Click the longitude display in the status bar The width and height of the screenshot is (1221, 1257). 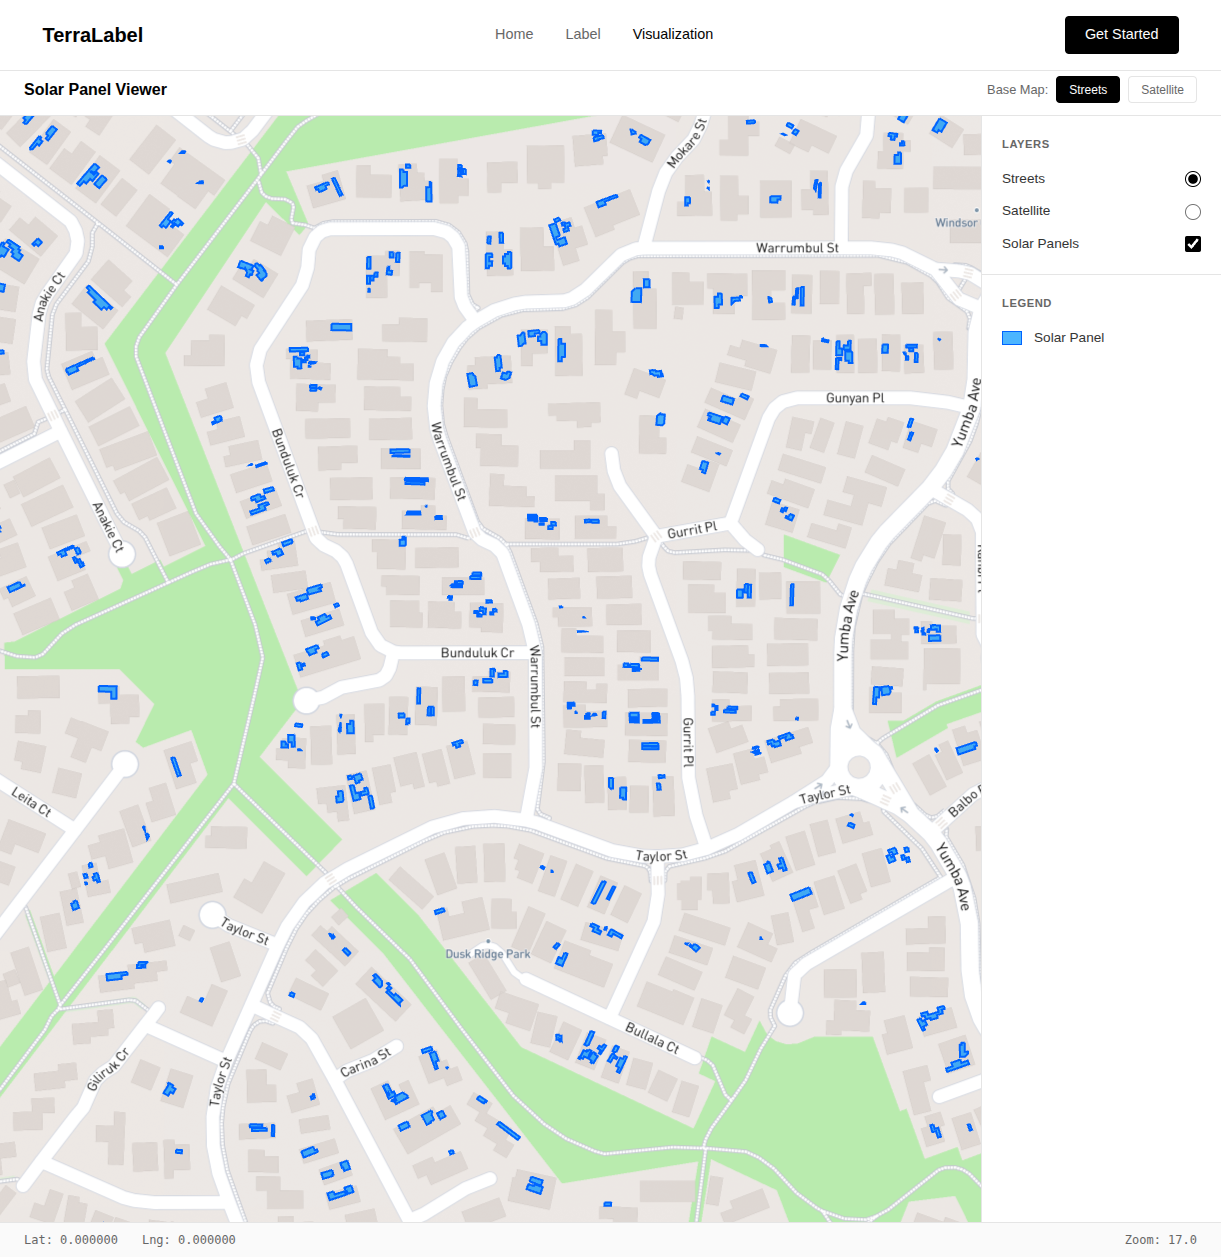coord(188,1239)
